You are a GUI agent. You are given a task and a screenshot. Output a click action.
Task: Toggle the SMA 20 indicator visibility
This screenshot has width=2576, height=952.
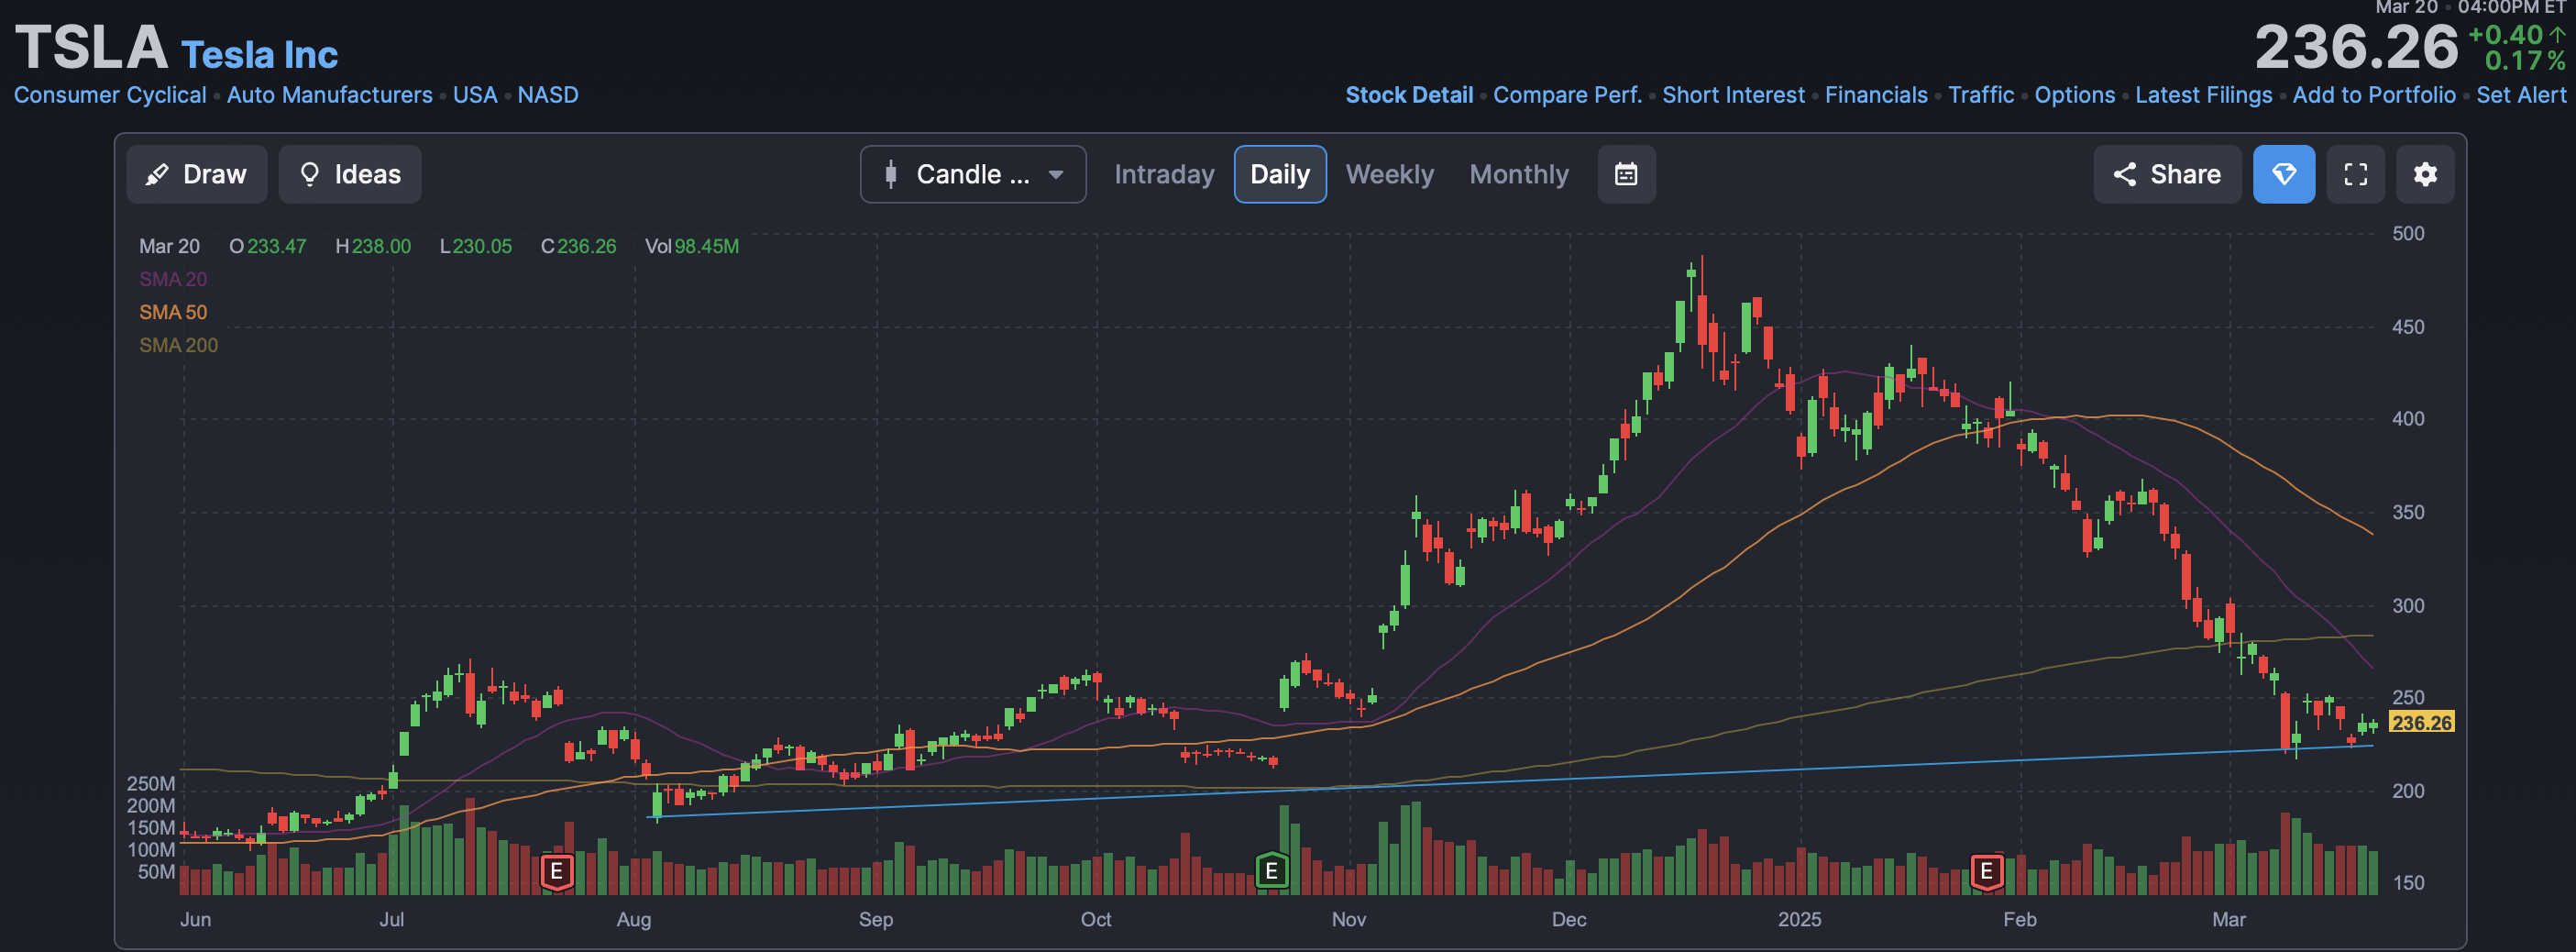tap(172, 279)
